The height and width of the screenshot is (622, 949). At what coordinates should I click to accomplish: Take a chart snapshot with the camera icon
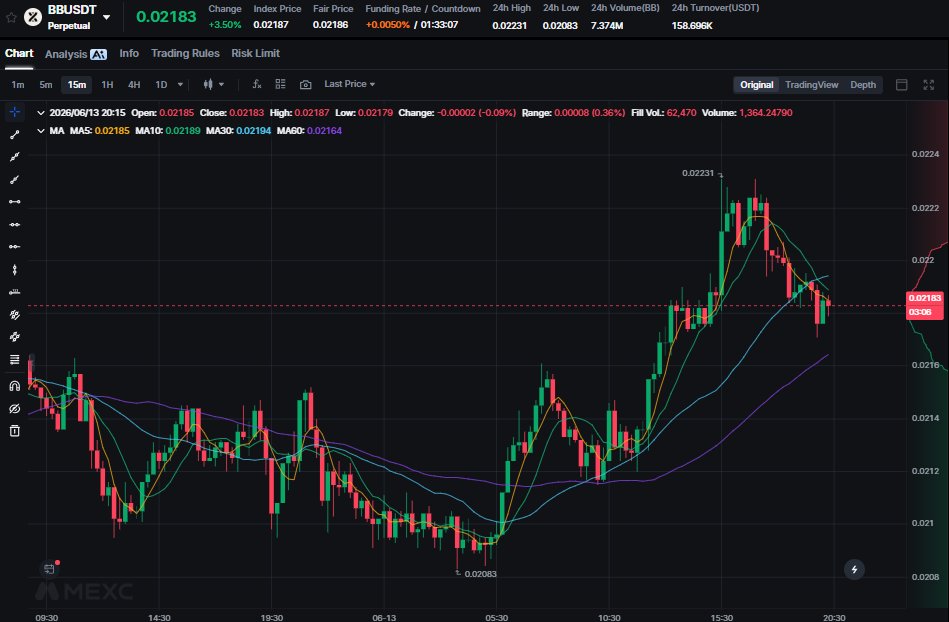click(x=306, y=84)
